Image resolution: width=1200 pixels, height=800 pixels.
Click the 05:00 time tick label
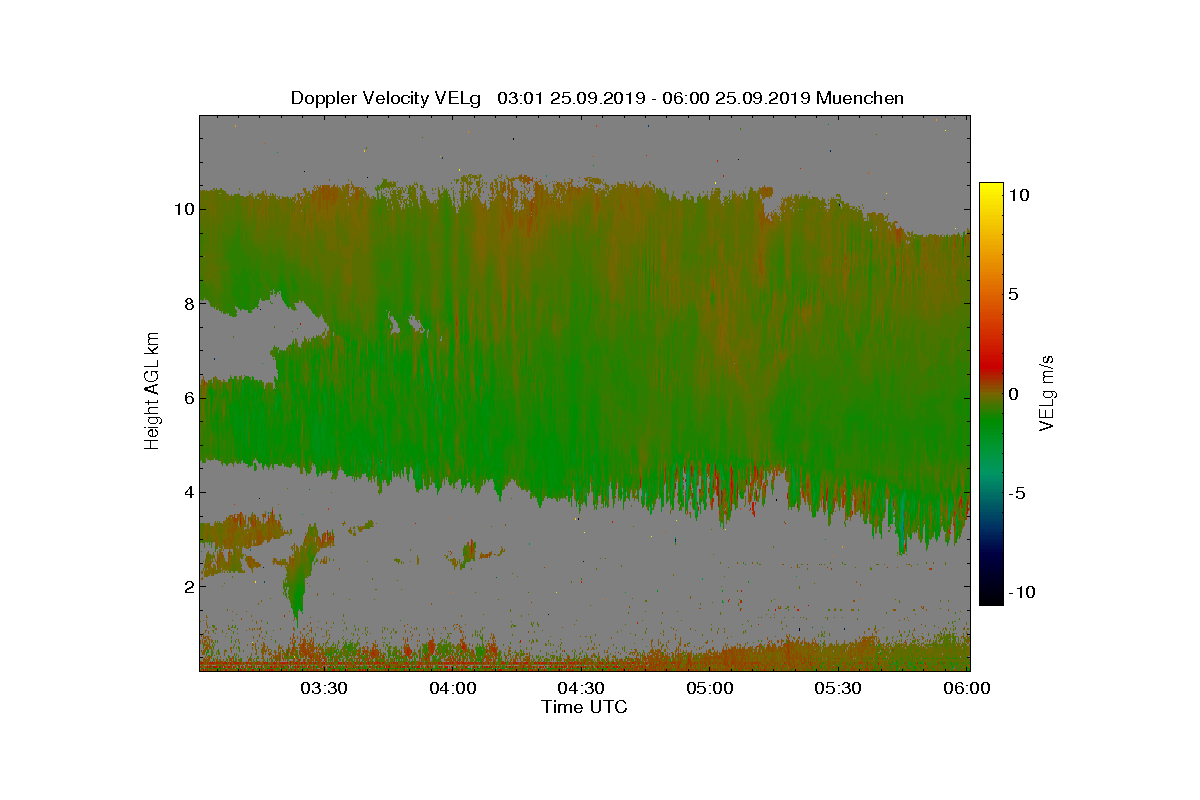click(711, 688)
